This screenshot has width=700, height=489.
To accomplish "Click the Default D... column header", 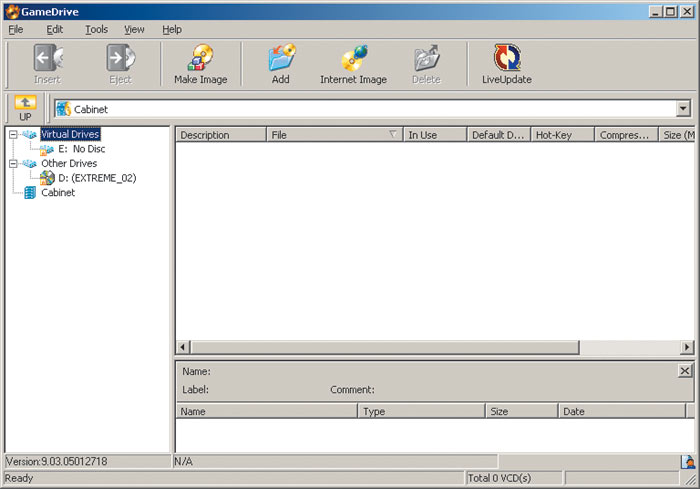I will 499,134.
